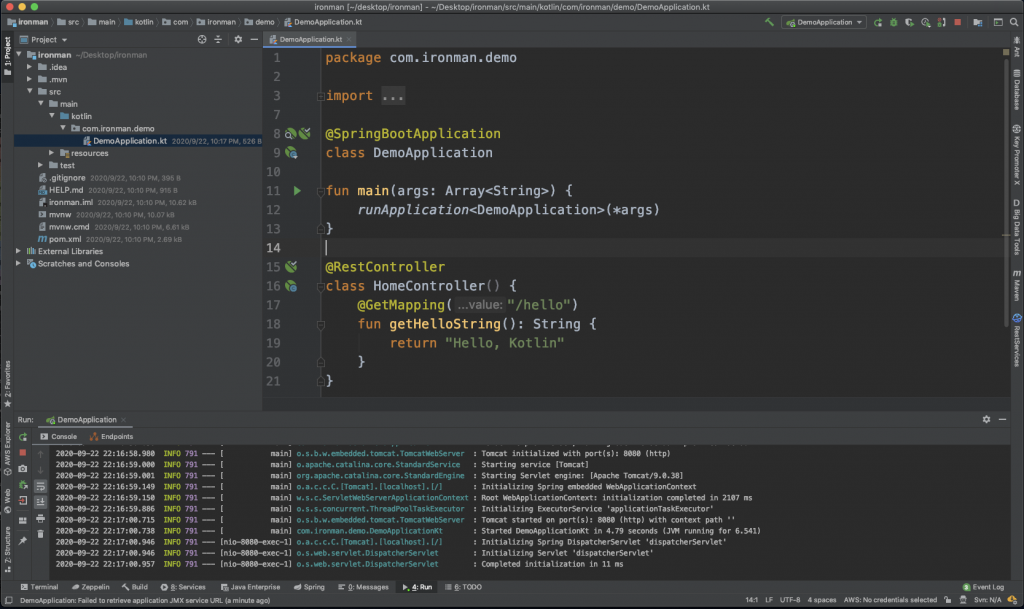Click AWS: No credentials selected
This screenshot has height=609, width=1024.
(x=890, y=600)
